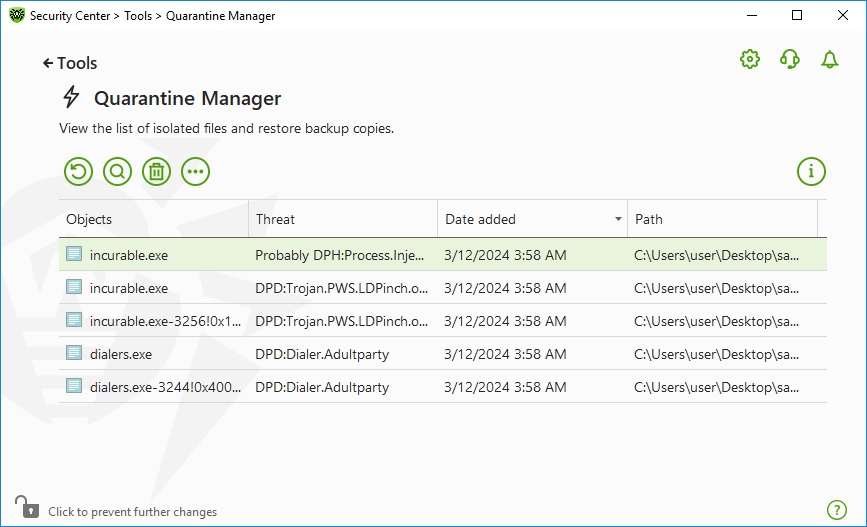Click the Help question mark icon

click(x=837, y=510)
